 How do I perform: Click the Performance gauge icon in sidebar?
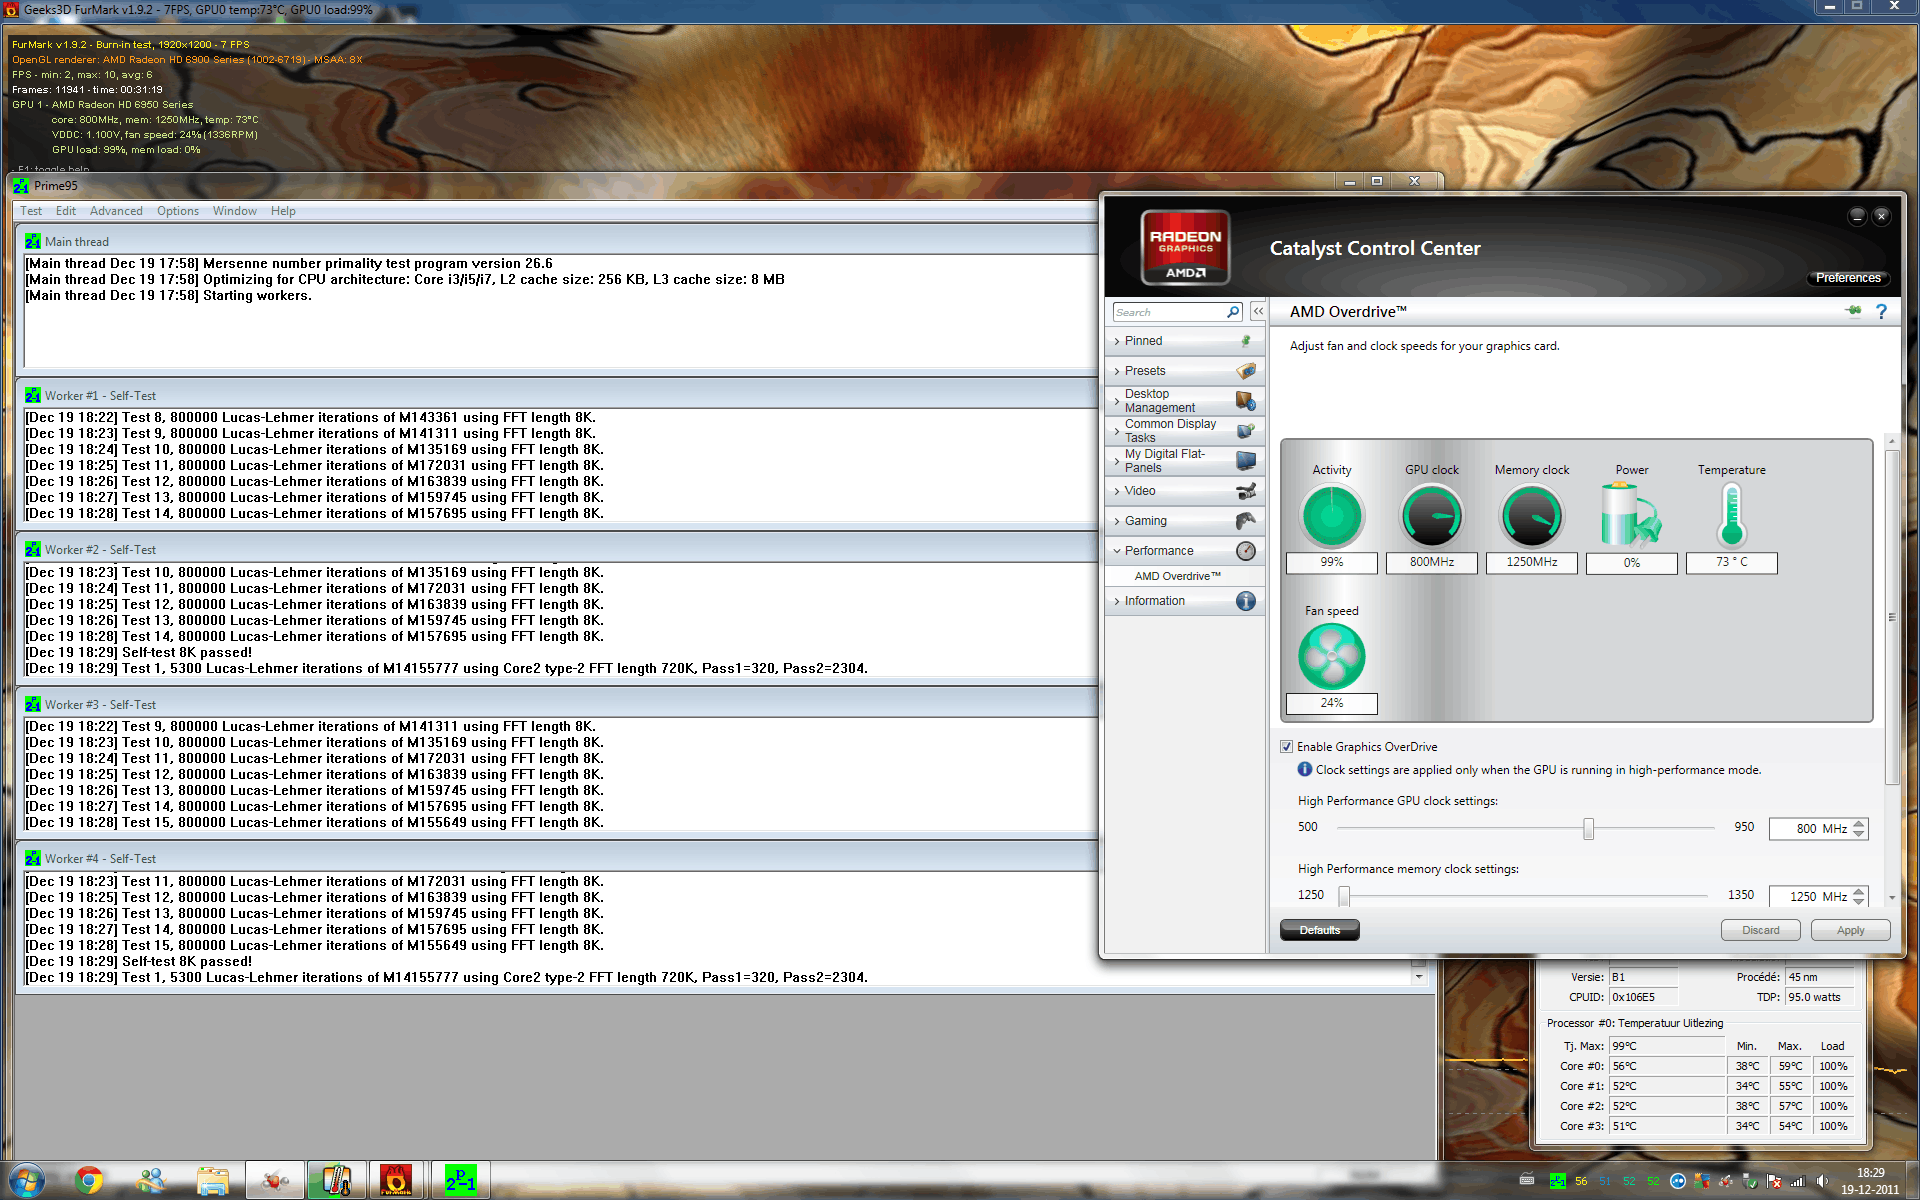coord(1245,551)
